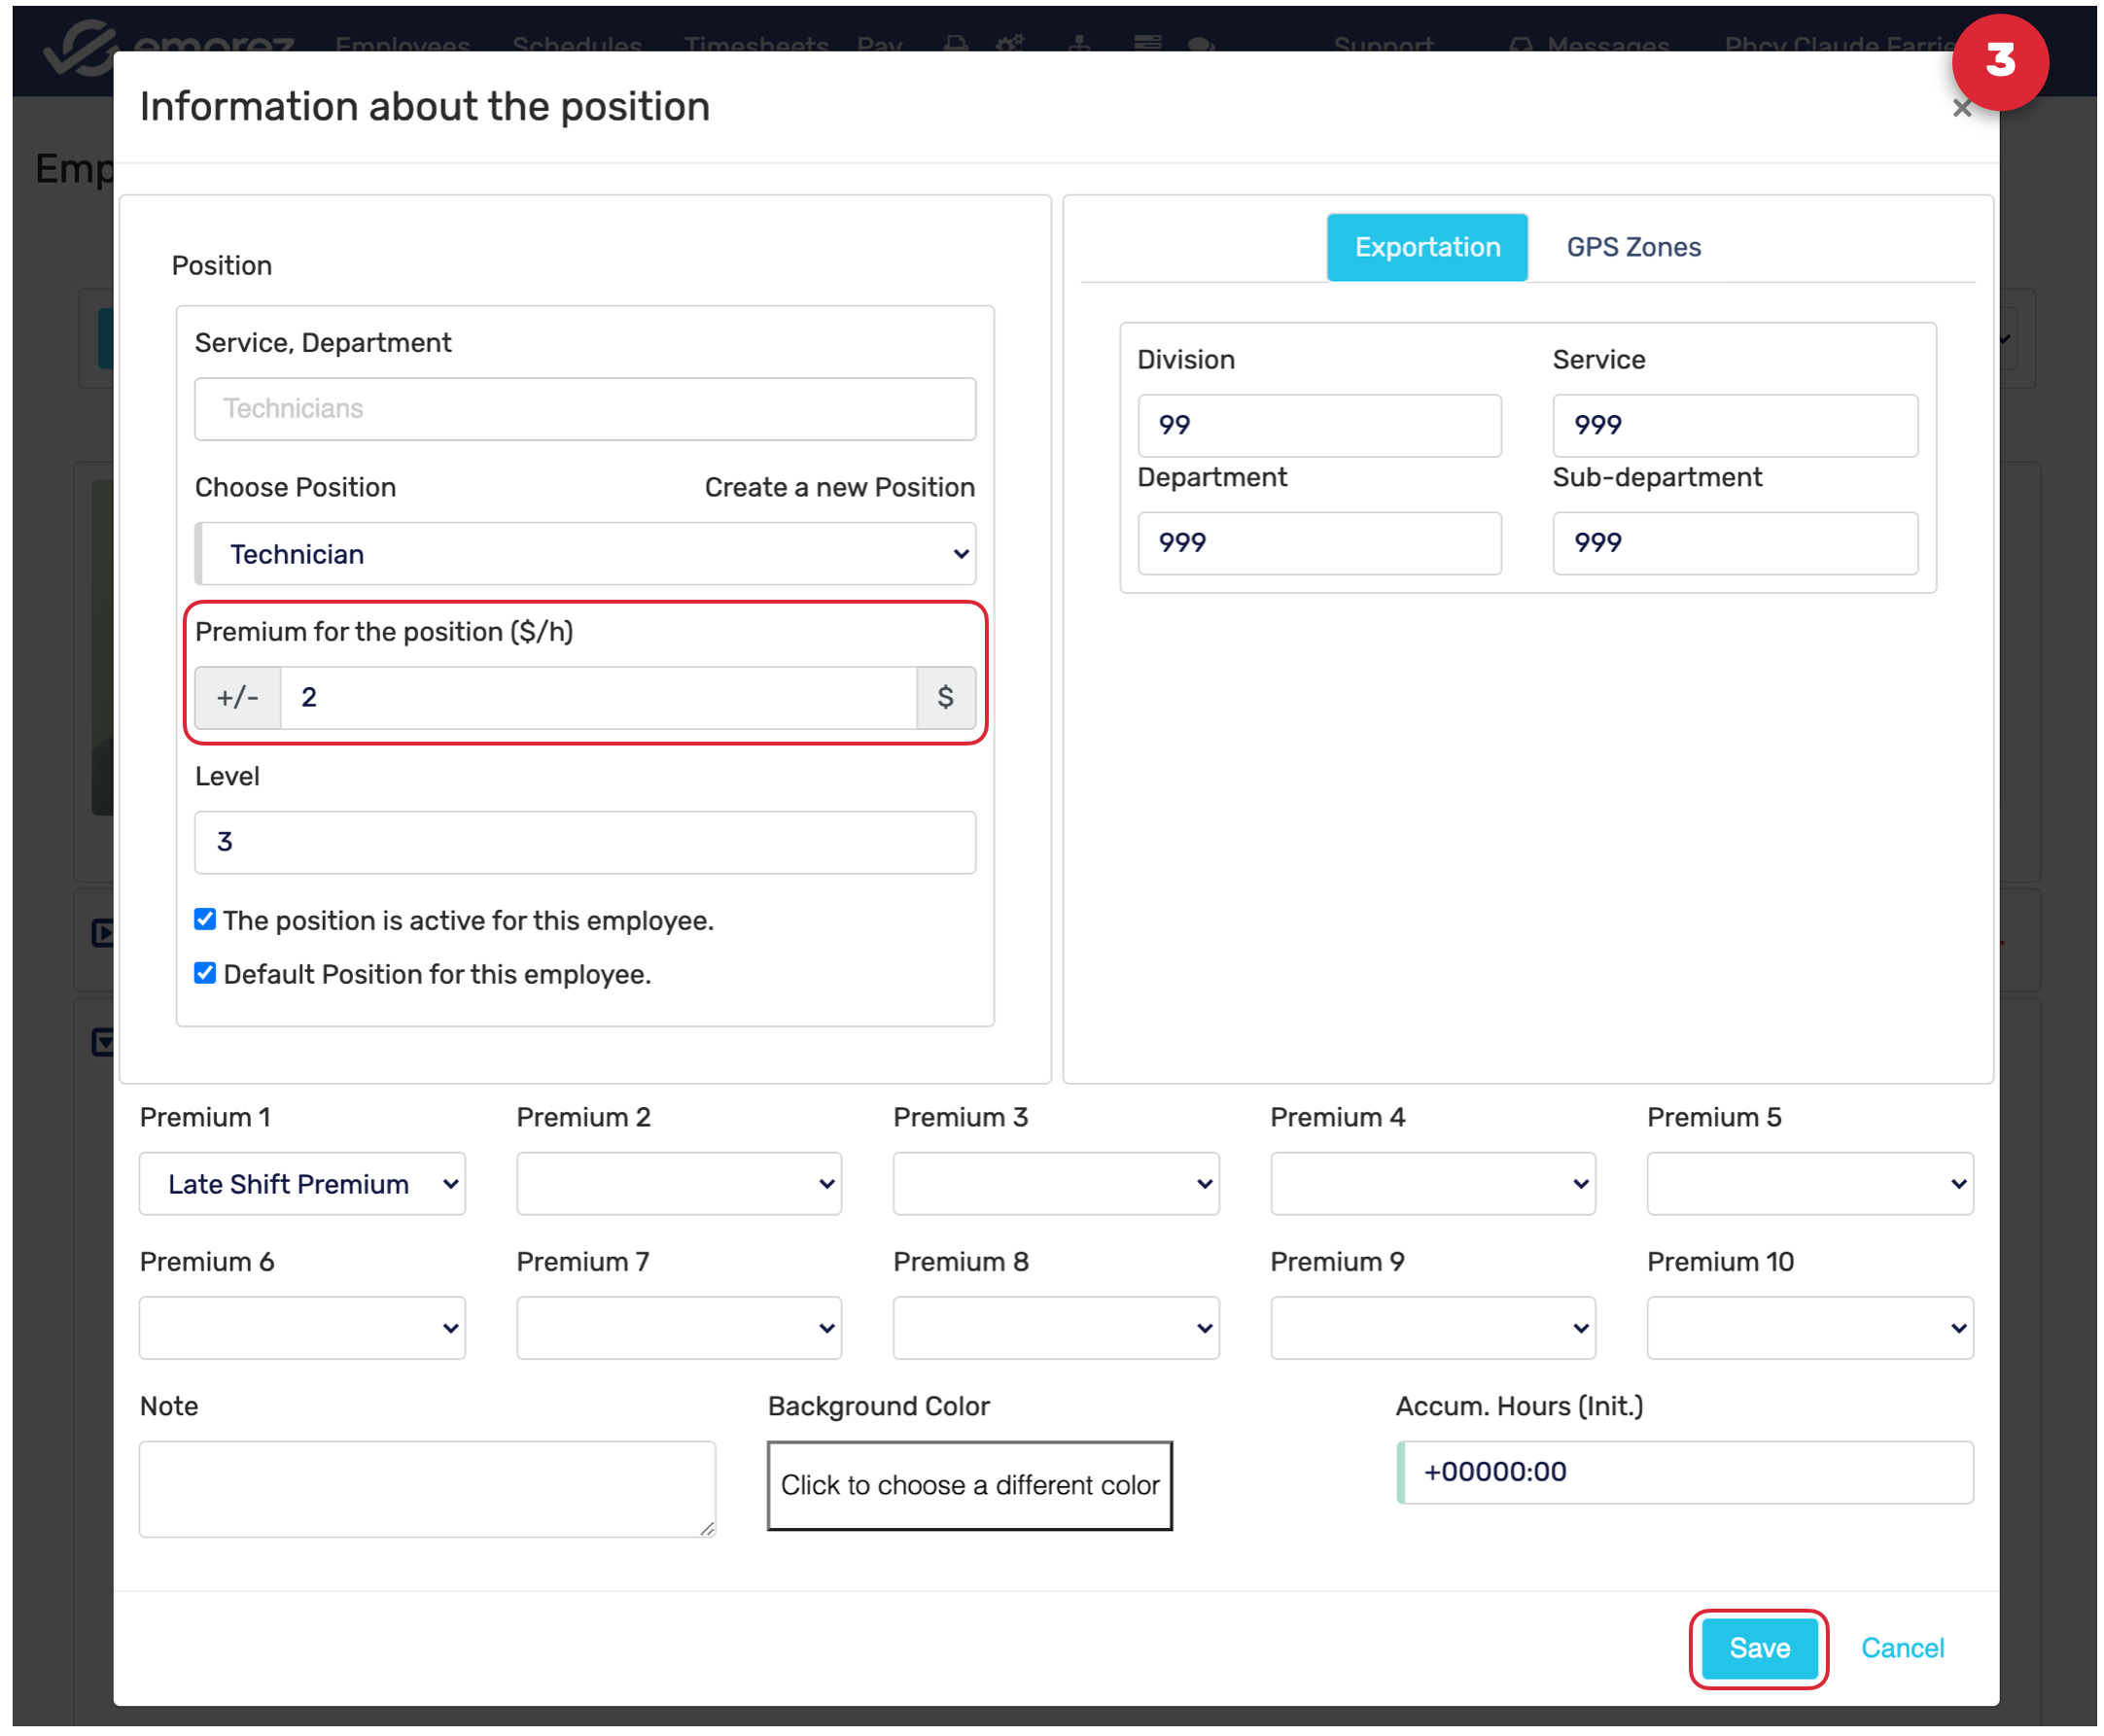This screenshot has width=2104, height=1736.
Task: Expand the Premium 6 dropdown
Action: click(302, 1328)
